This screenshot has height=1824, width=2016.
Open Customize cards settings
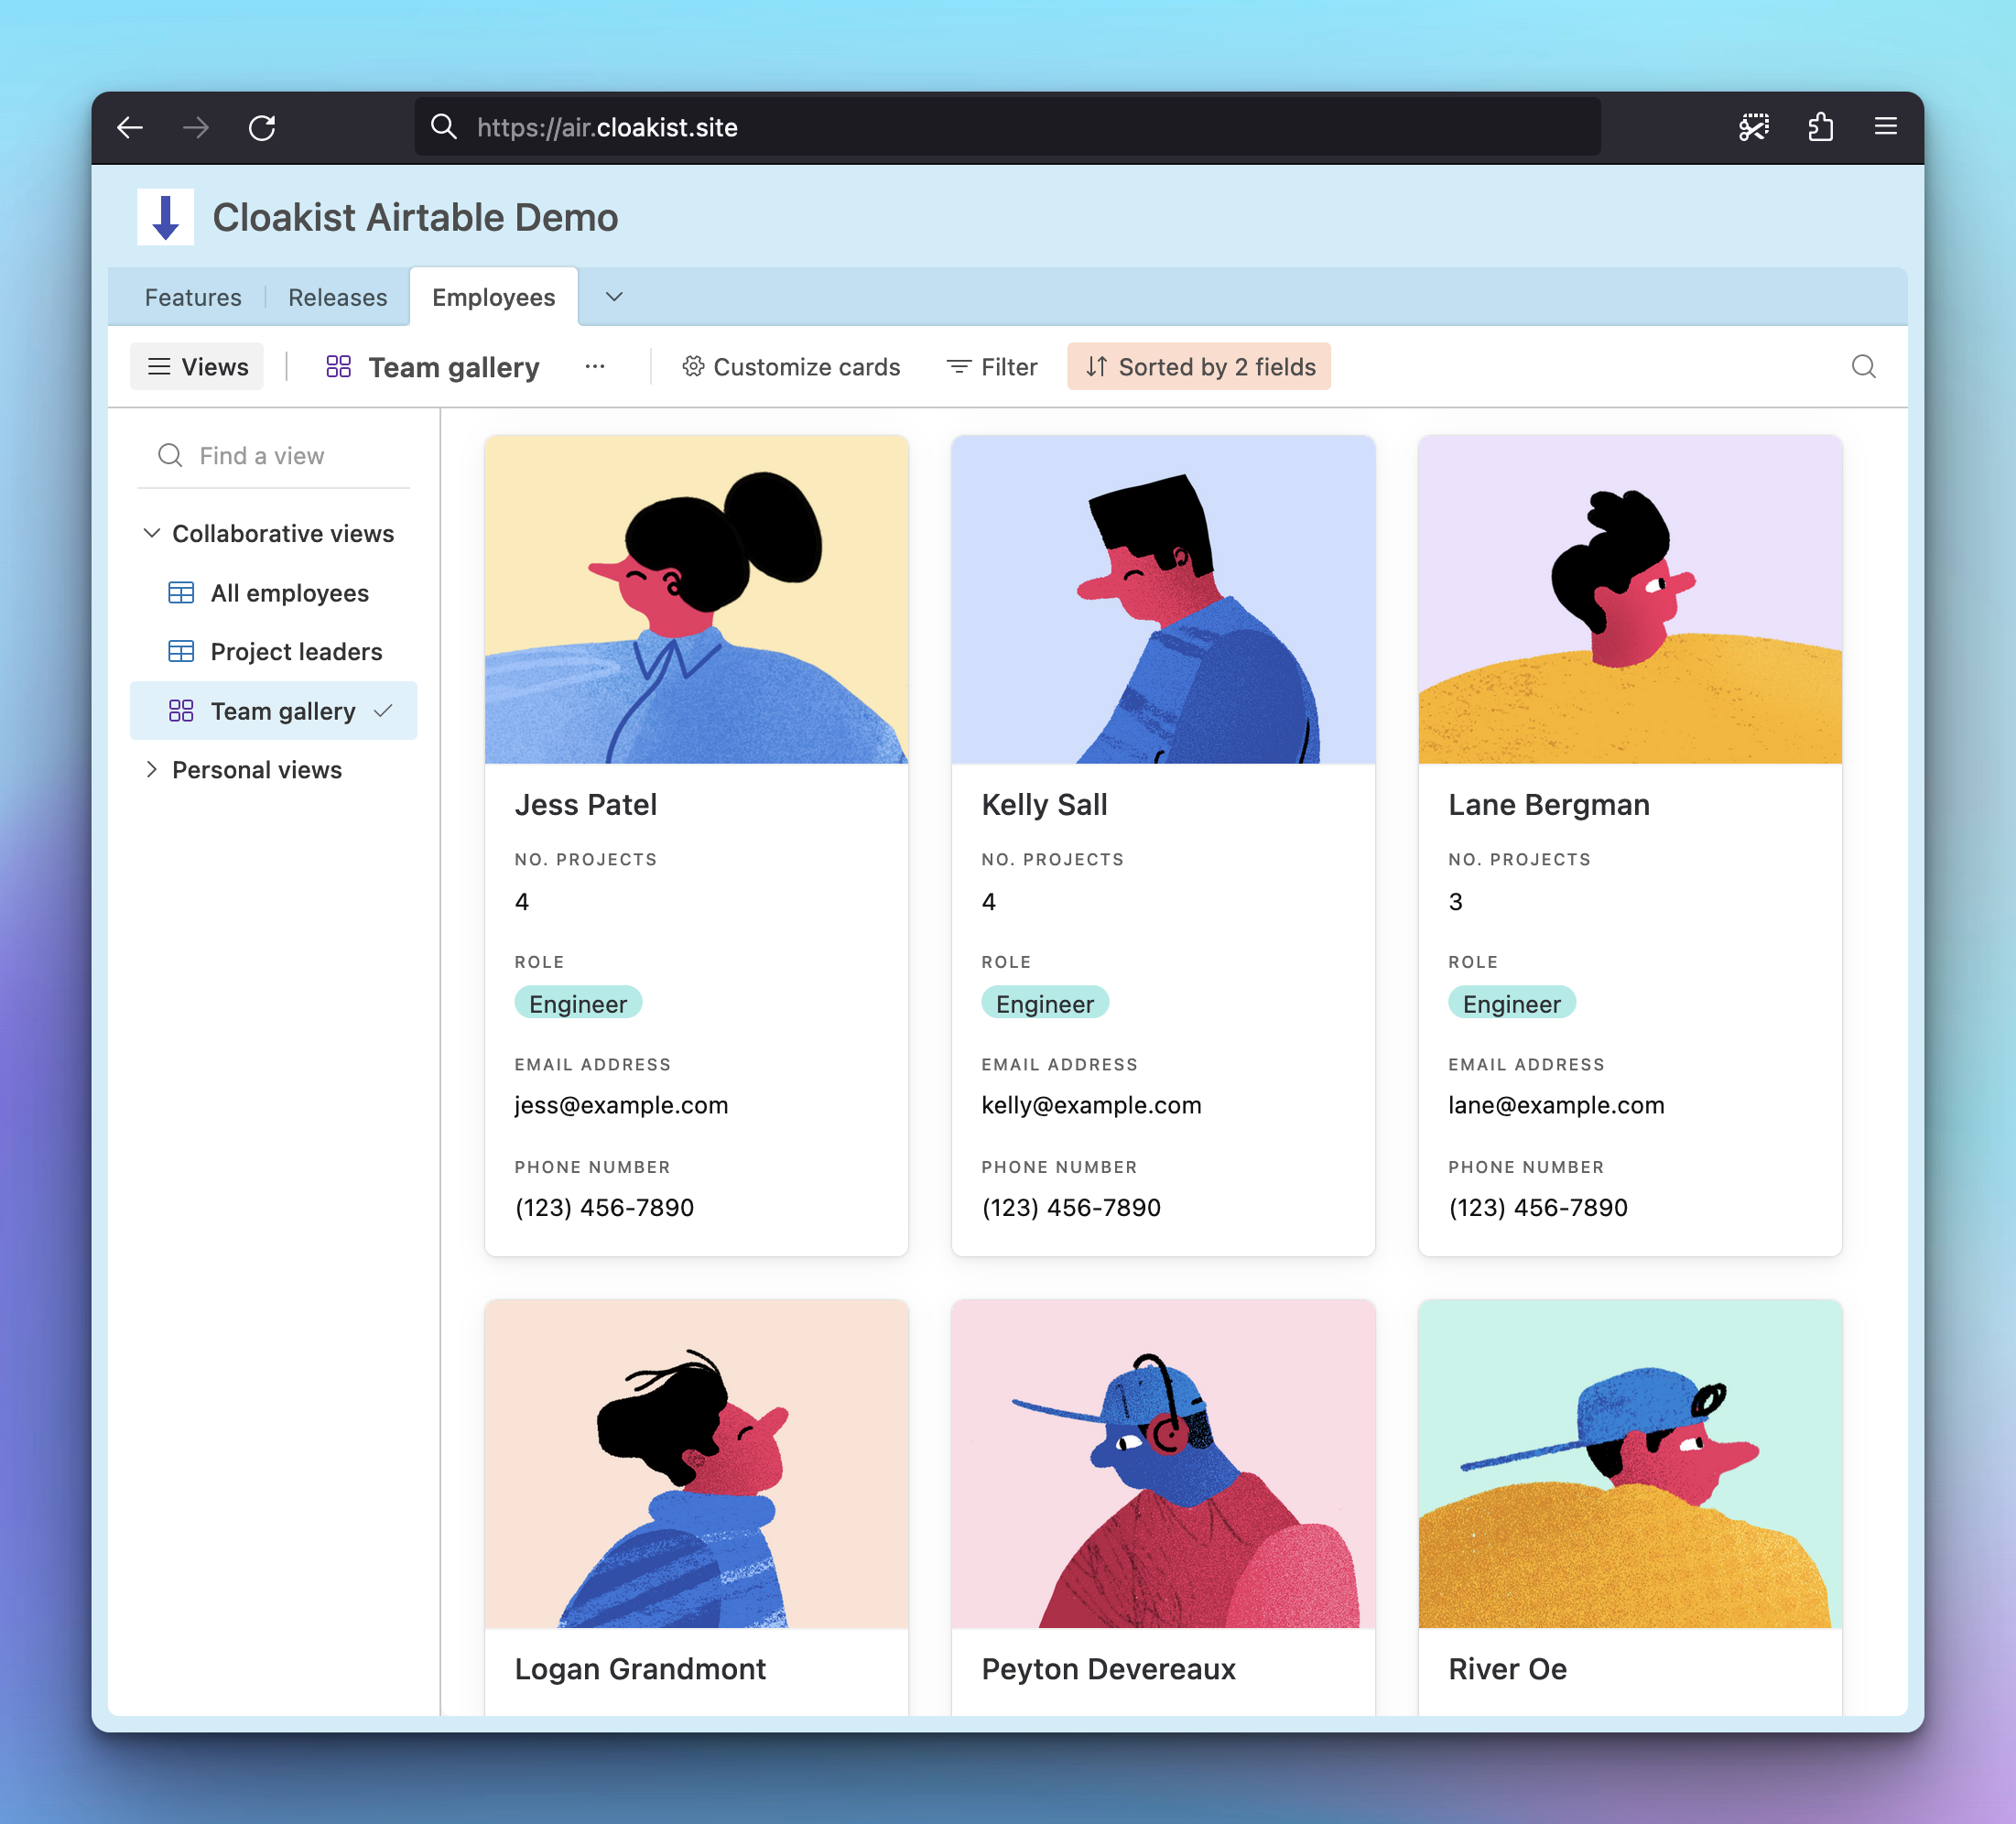pos(791,367)
